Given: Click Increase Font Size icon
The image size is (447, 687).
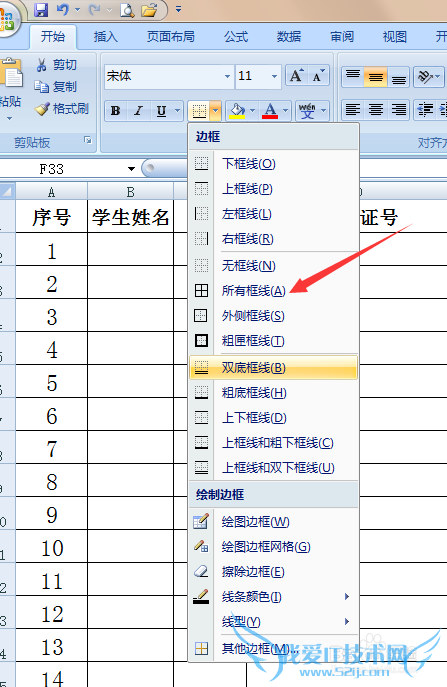Looking at the screenshot, I should tap(297, 76).
